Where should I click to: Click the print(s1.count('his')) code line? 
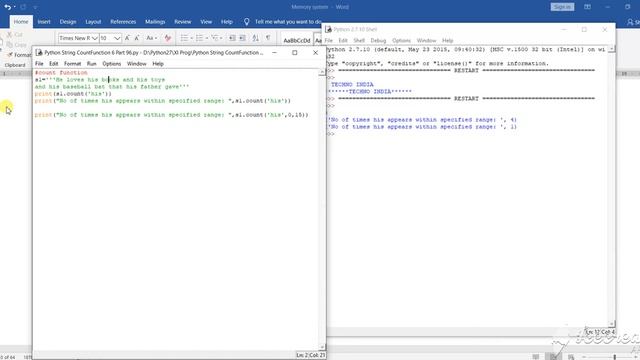(73, 94)
